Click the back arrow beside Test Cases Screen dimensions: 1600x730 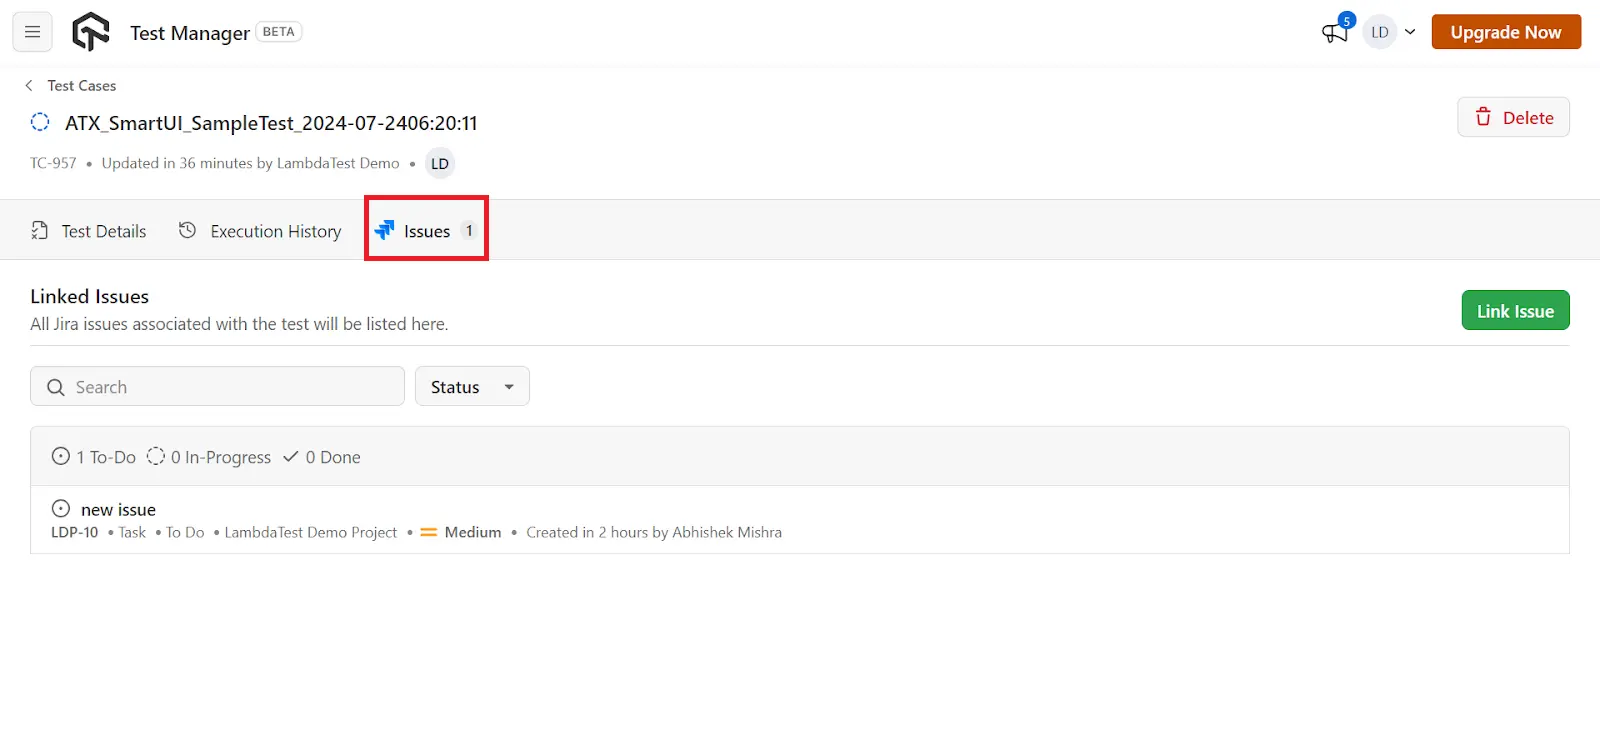point(29,86)
